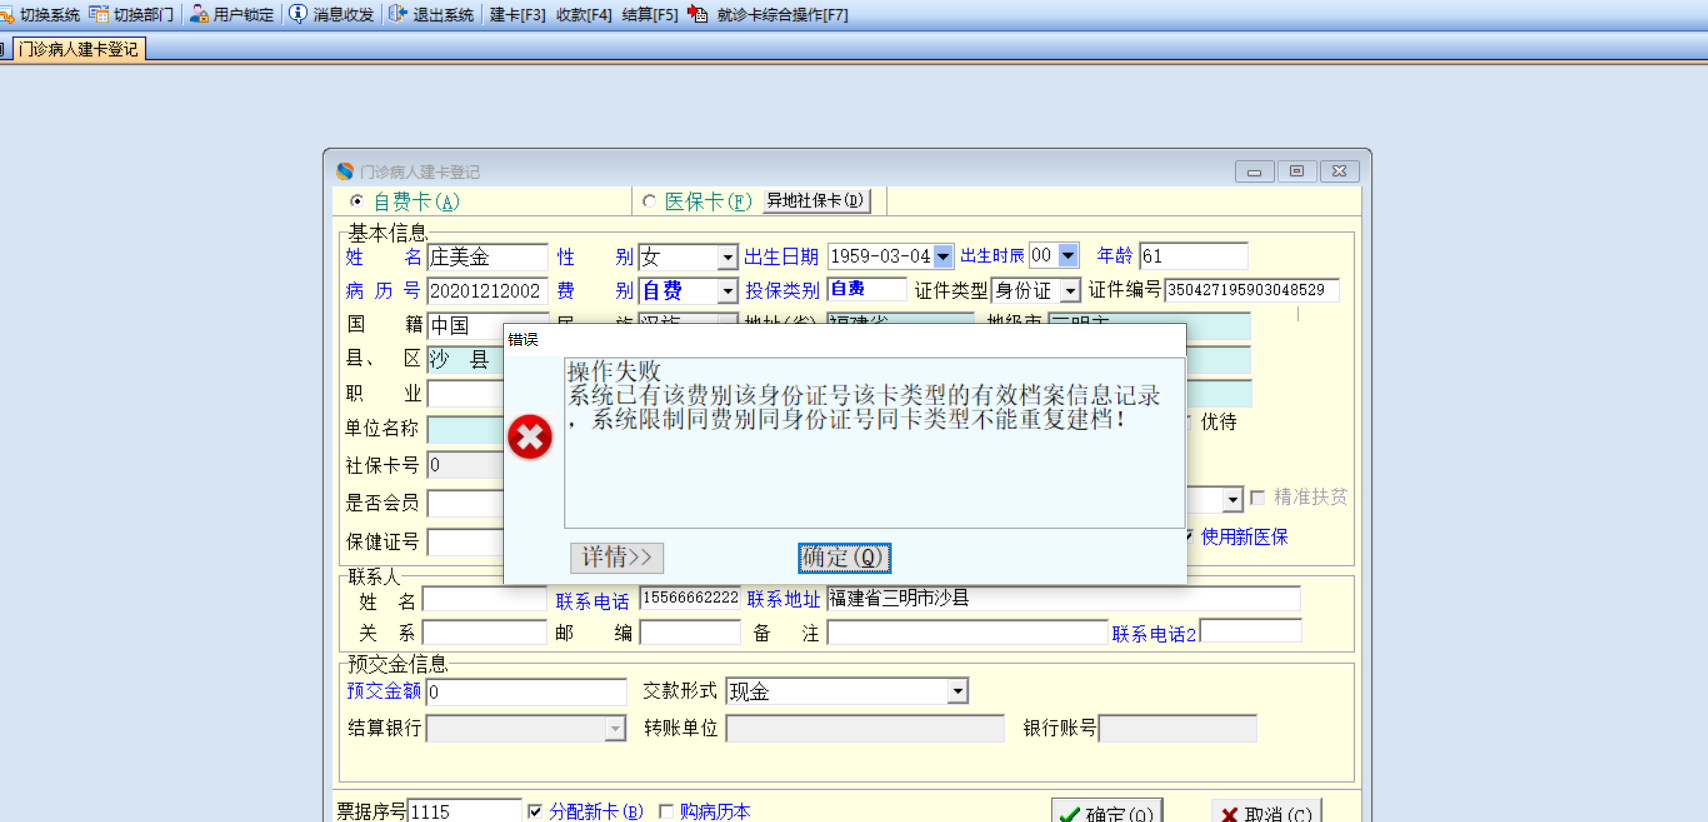
Task: Click the bottom 确定(O) button with checkmark
Action: (x=1107, y=813)
